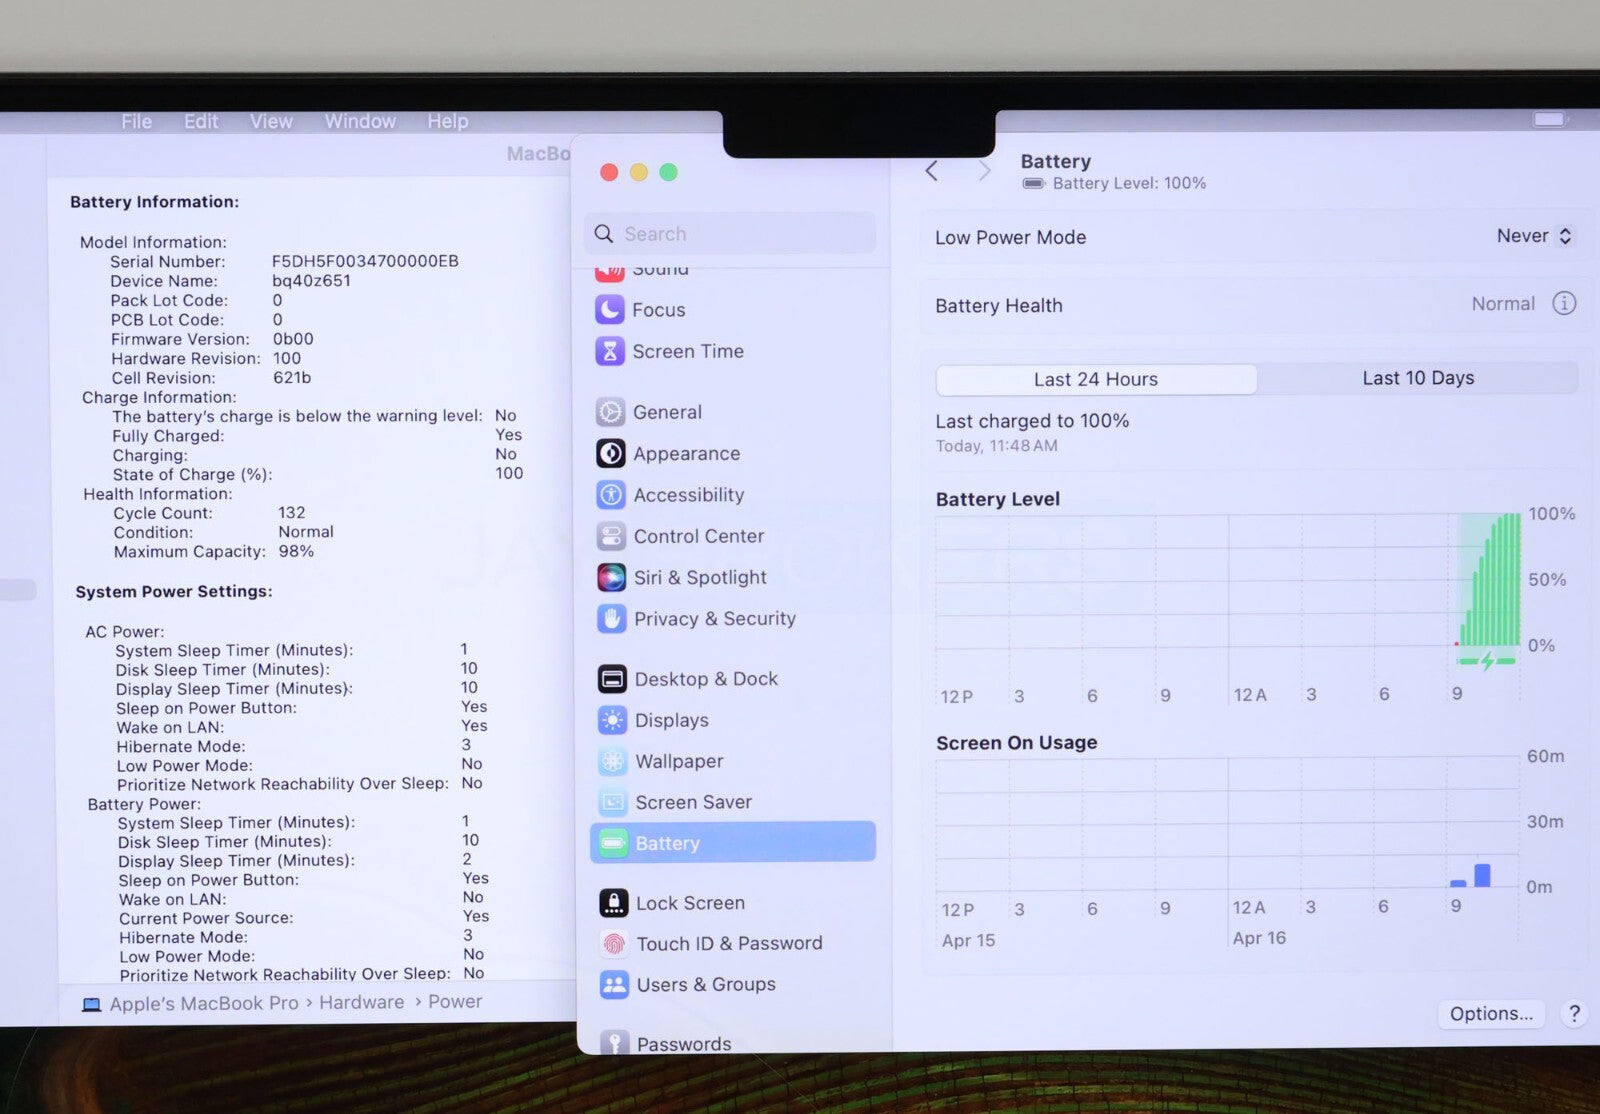The image size is (1600, 1114).
Task: Open Accessibility icon in sidebar
Action: (x=610, y=495)
